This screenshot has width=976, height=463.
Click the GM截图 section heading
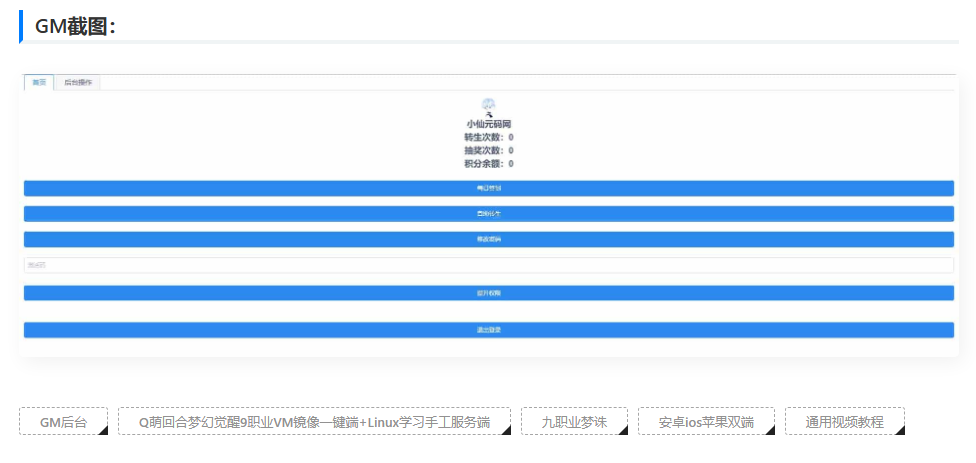click(x=76, y=27)
